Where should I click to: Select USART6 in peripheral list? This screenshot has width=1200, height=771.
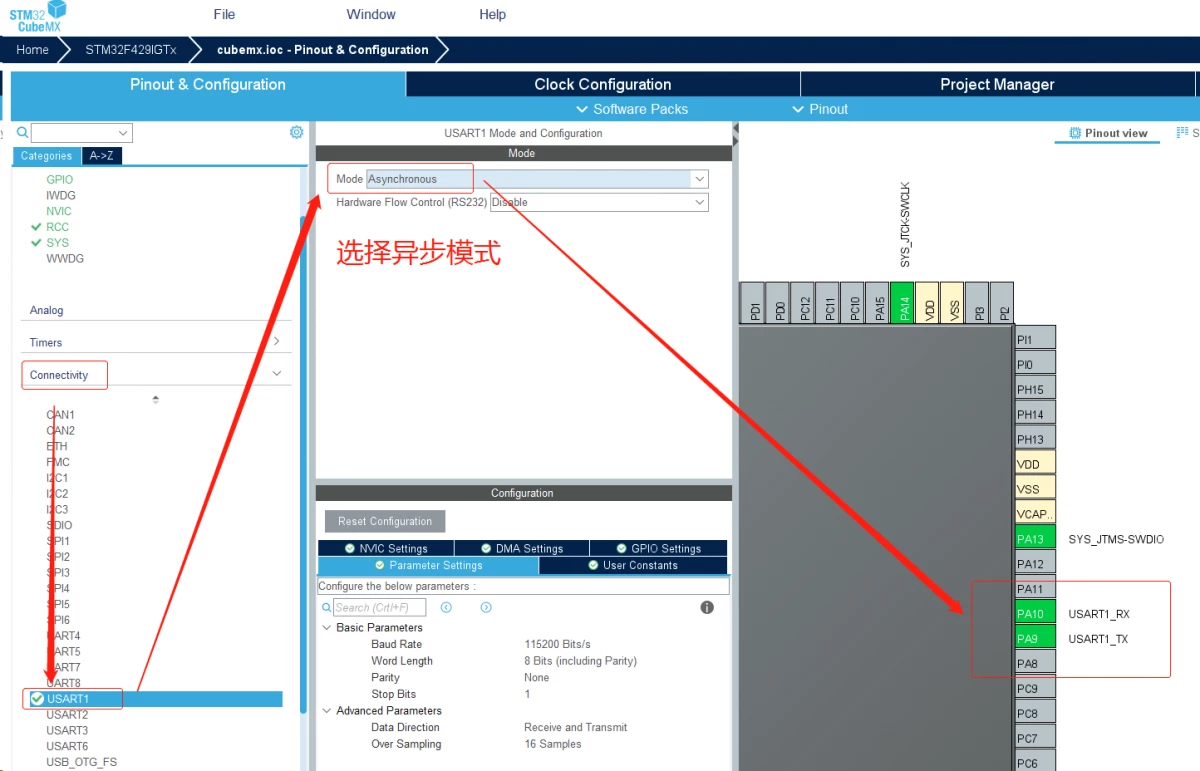tap(67, 747)
